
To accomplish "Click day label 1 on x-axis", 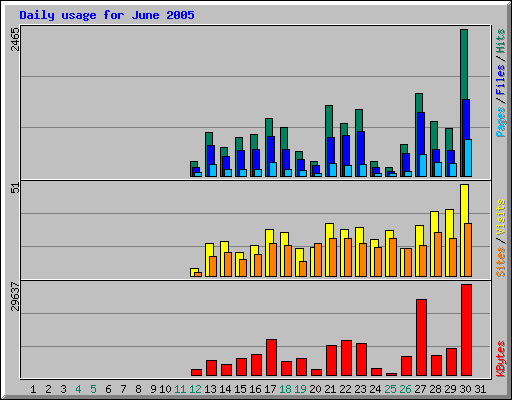I will (33, 389).
